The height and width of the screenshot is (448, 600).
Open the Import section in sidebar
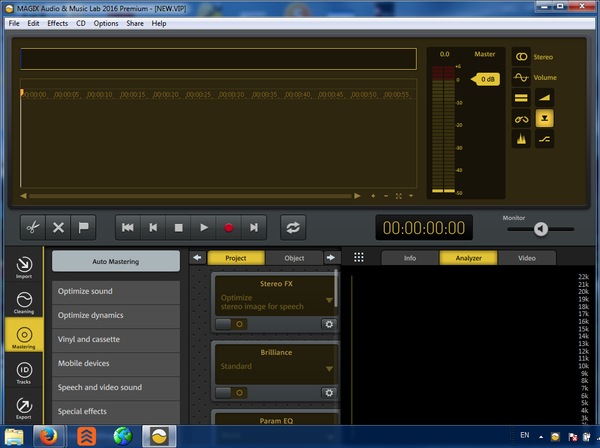[x=24, y=269]
